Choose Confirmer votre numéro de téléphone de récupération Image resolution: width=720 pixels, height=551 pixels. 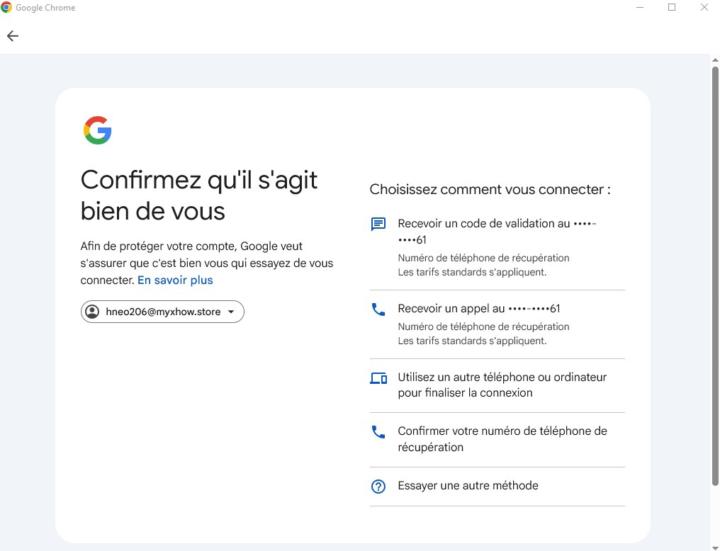pos(502,439)
